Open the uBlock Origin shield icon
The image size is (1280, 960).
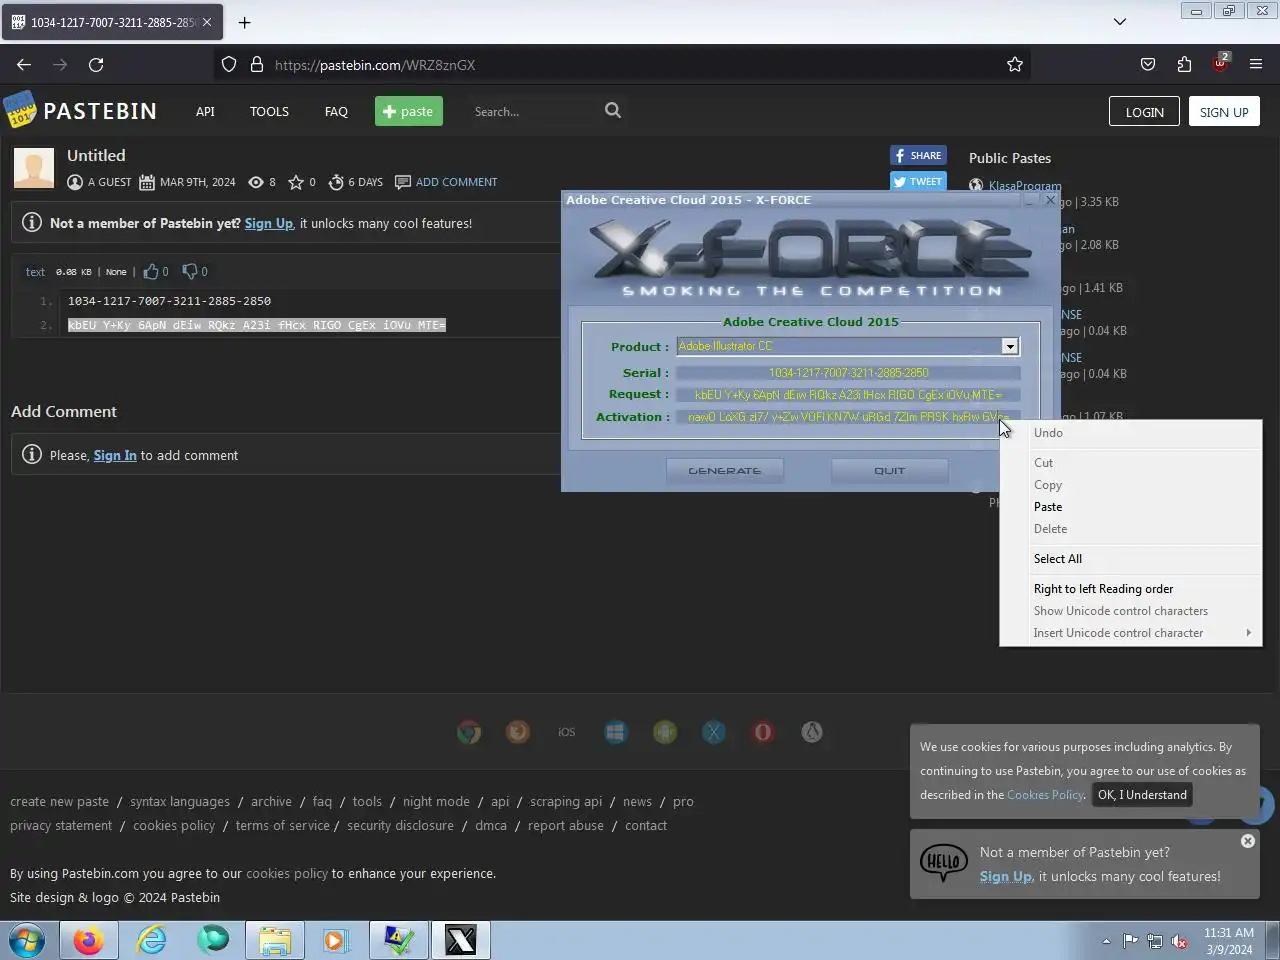[x=1220, y=63]
